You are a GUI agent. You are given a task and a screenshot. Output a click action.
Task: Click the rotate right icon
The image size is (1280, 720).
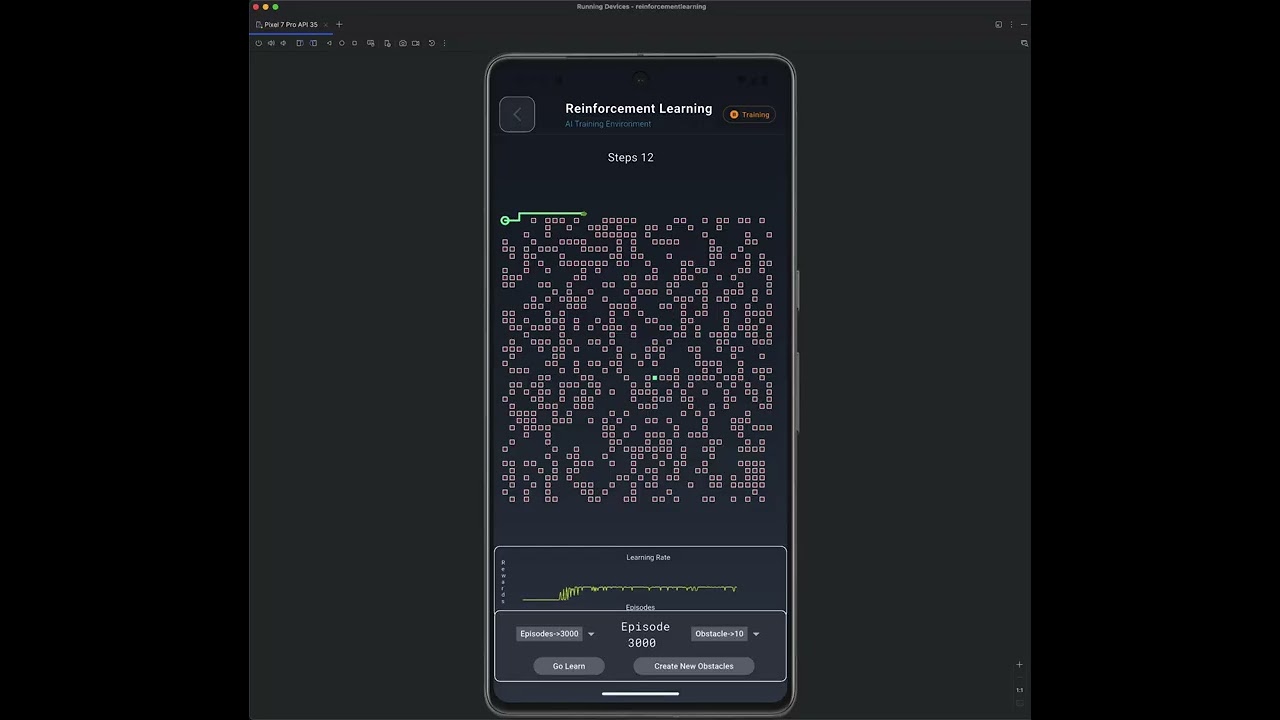click(313, 43)
